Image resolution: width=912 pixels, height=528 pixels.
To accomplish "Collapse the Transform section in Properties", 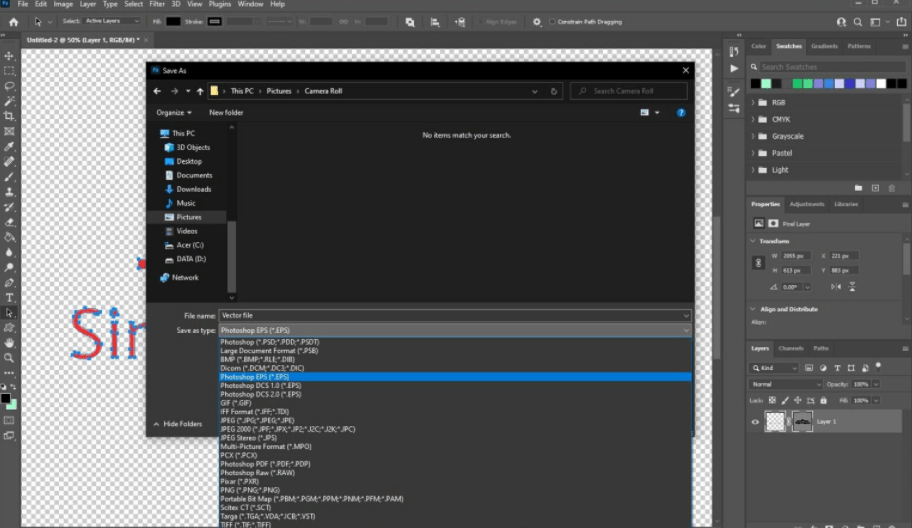I will pyautogui.click(x=753, y=241).
